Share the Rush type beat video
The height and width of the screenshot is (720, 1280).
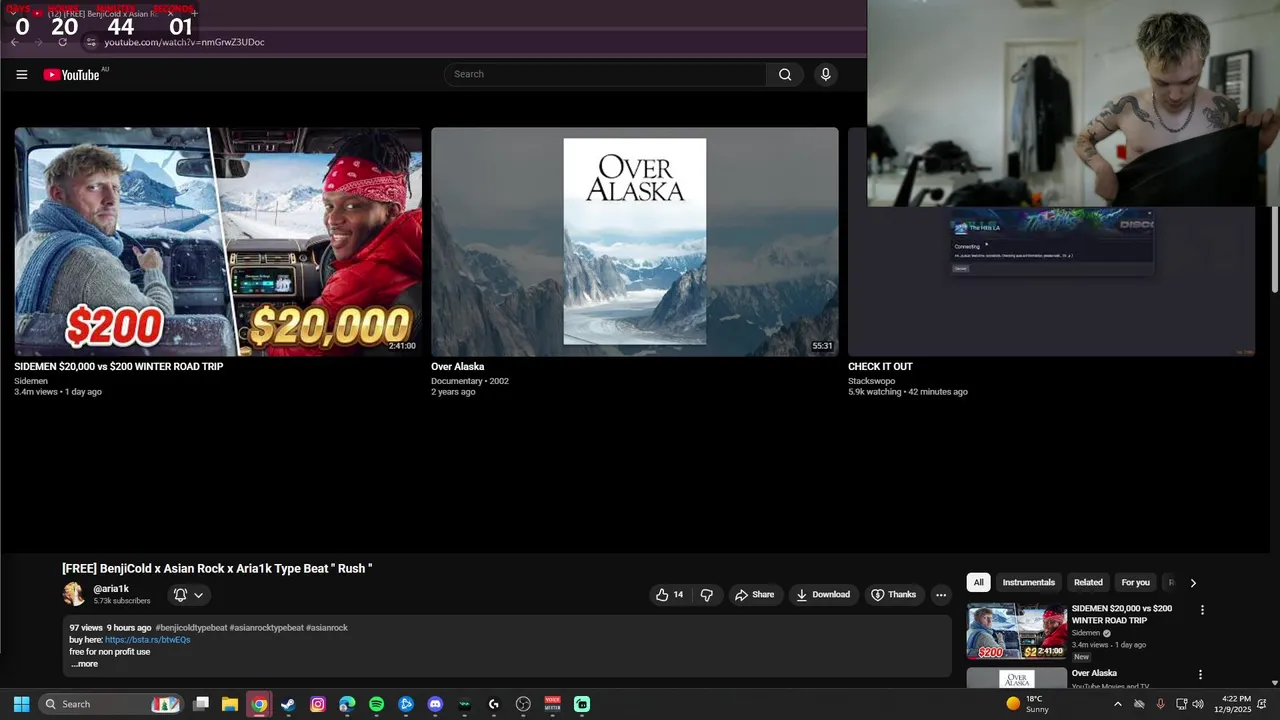[755, 595]
